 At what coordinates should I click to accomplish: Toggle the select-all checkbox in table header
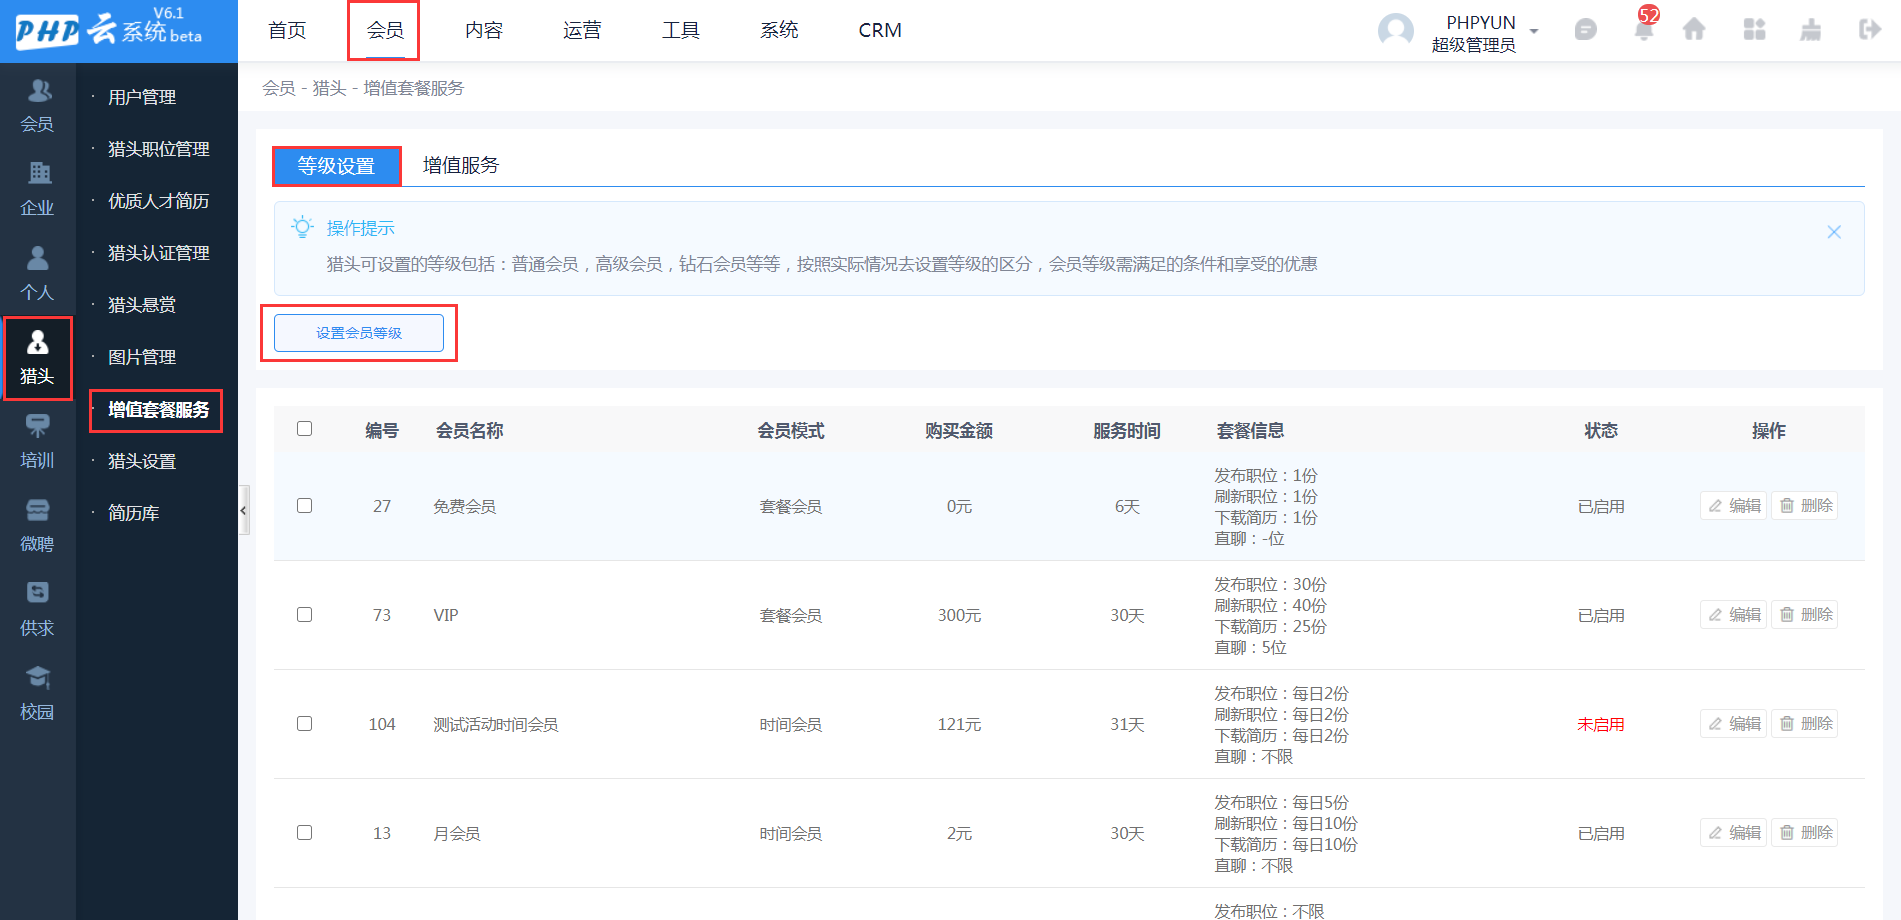click(305, 429)
